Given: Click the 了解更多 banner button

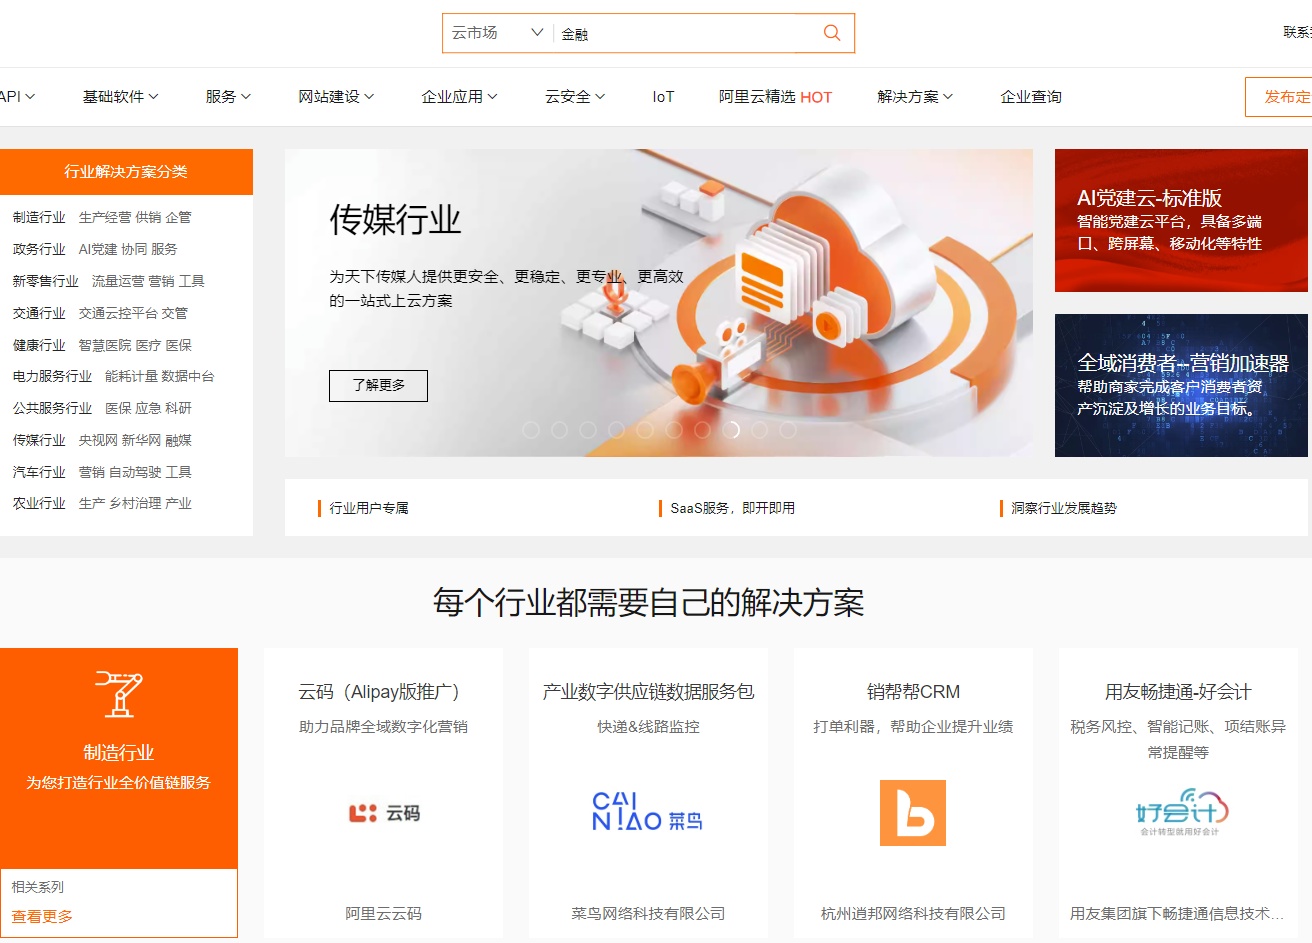Looking at the screenshot, I should tap(378, 385).
